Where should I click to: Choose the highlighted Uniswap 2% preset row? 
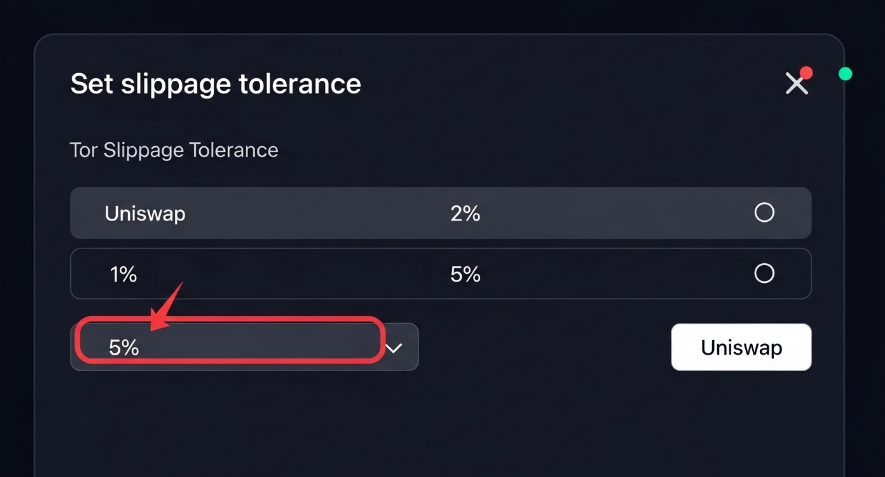(600, 213)
